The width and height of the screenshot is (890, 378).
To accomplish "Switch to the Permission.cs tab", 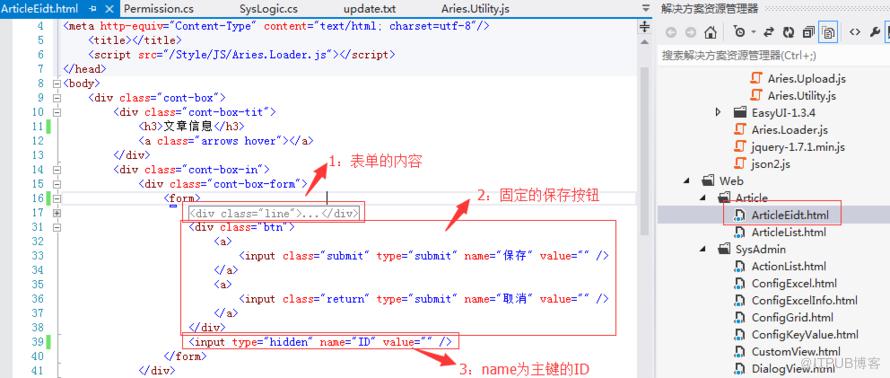I will (158, 9).
